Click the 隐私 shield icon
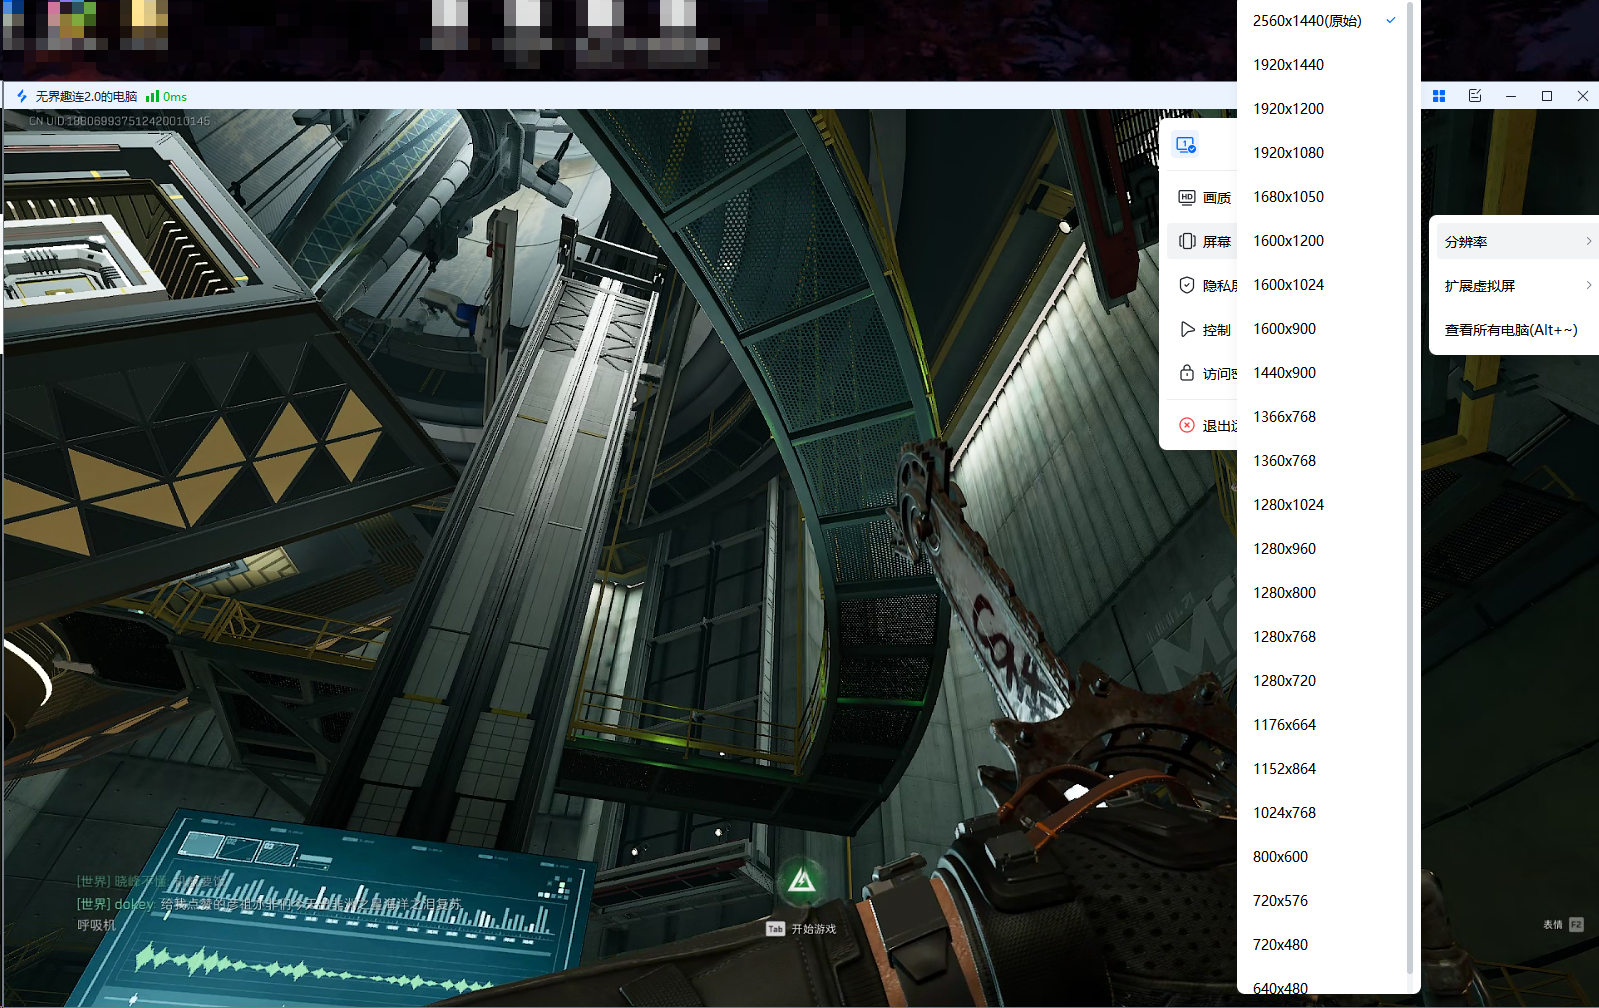The width and height of the screenshot is (1599, 1008). pyautogui.click(x=1187, y=286)
